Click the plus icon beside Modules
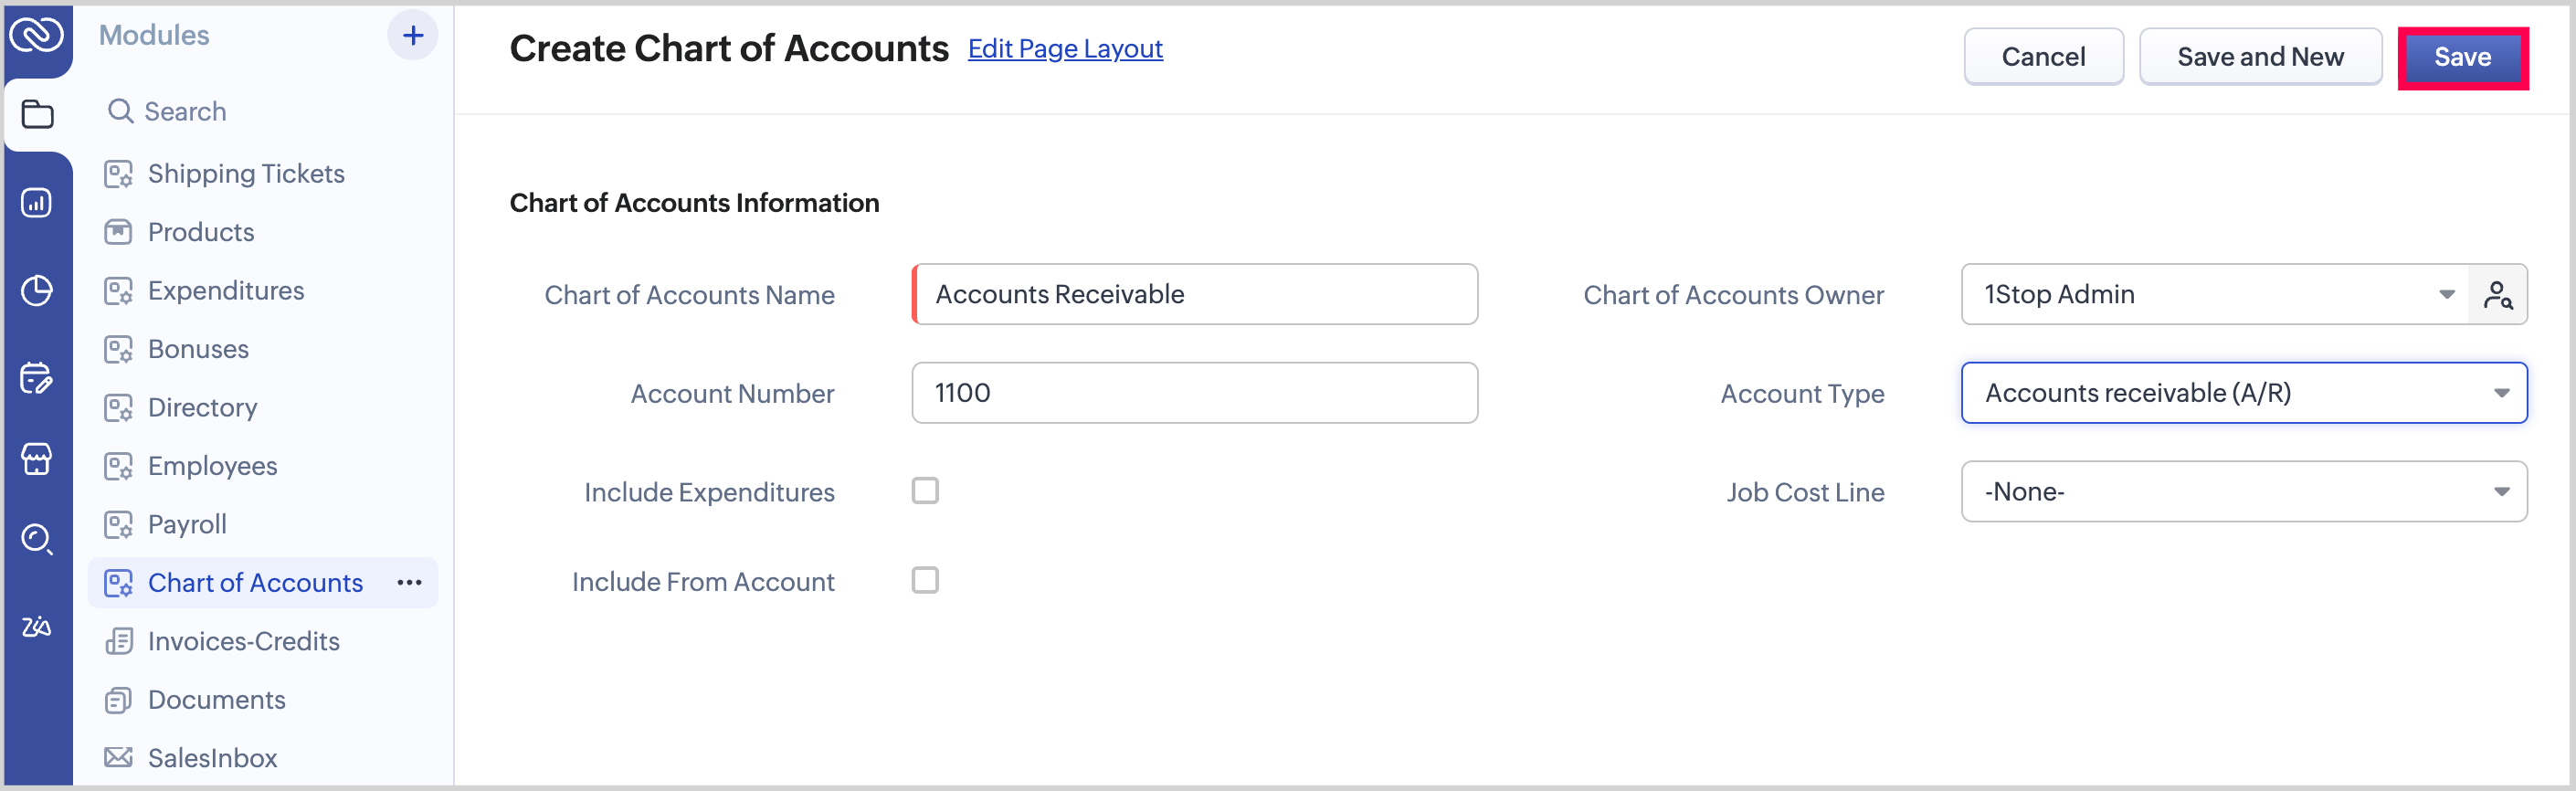 pyautogui.click(x=412, y=36)
